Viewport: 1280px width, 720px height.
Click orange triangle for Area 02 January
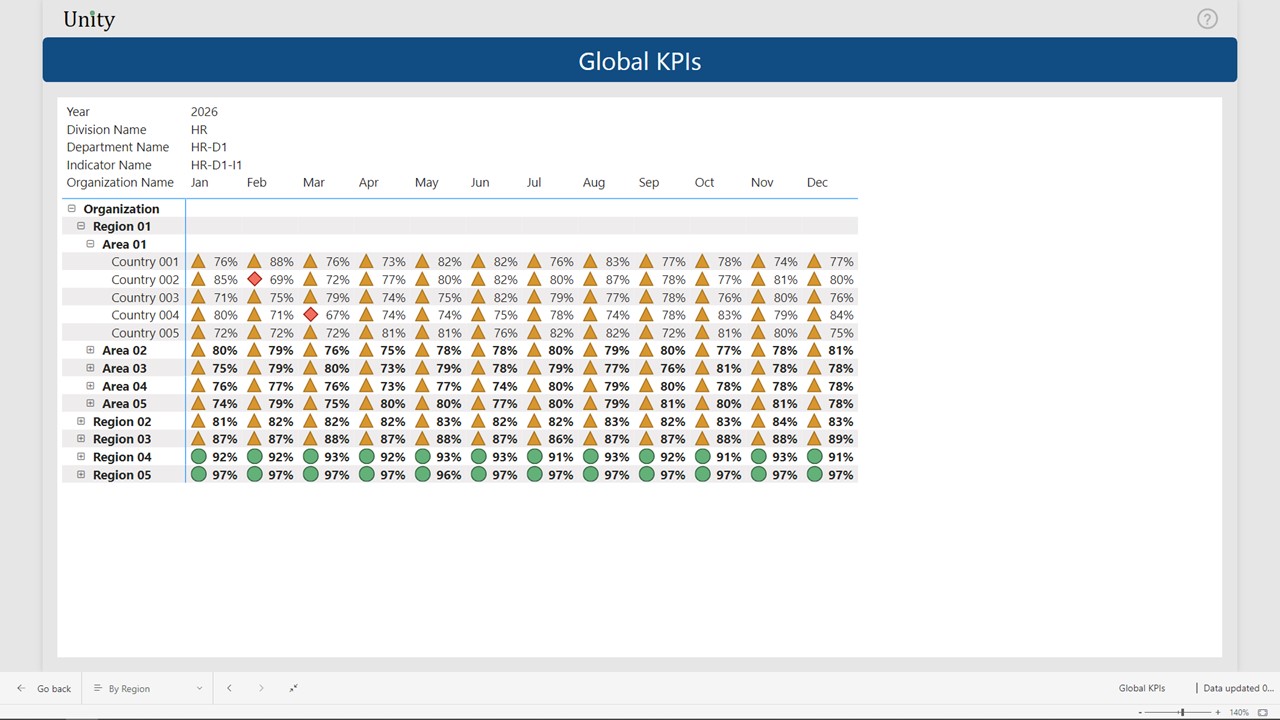pos(198,350)
